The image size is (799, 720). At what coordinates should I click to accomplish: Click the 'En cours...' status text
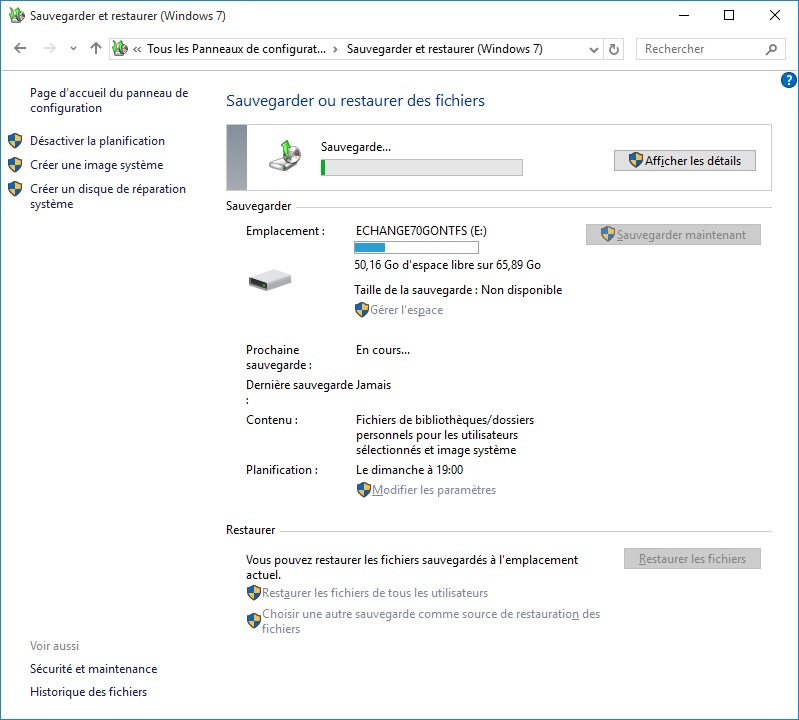383,350
